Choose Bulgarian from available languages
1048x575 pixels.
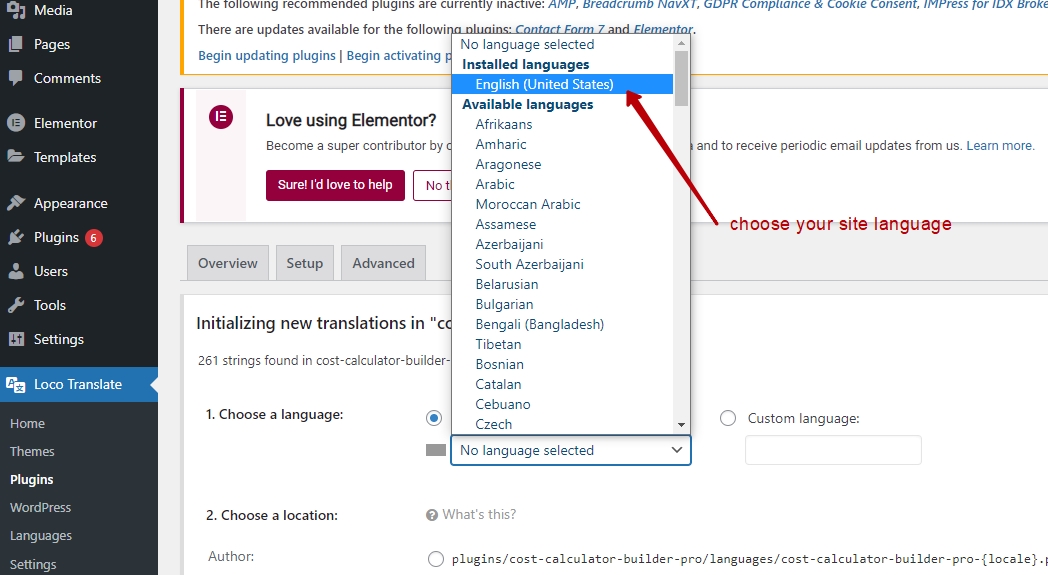point(505,304)
